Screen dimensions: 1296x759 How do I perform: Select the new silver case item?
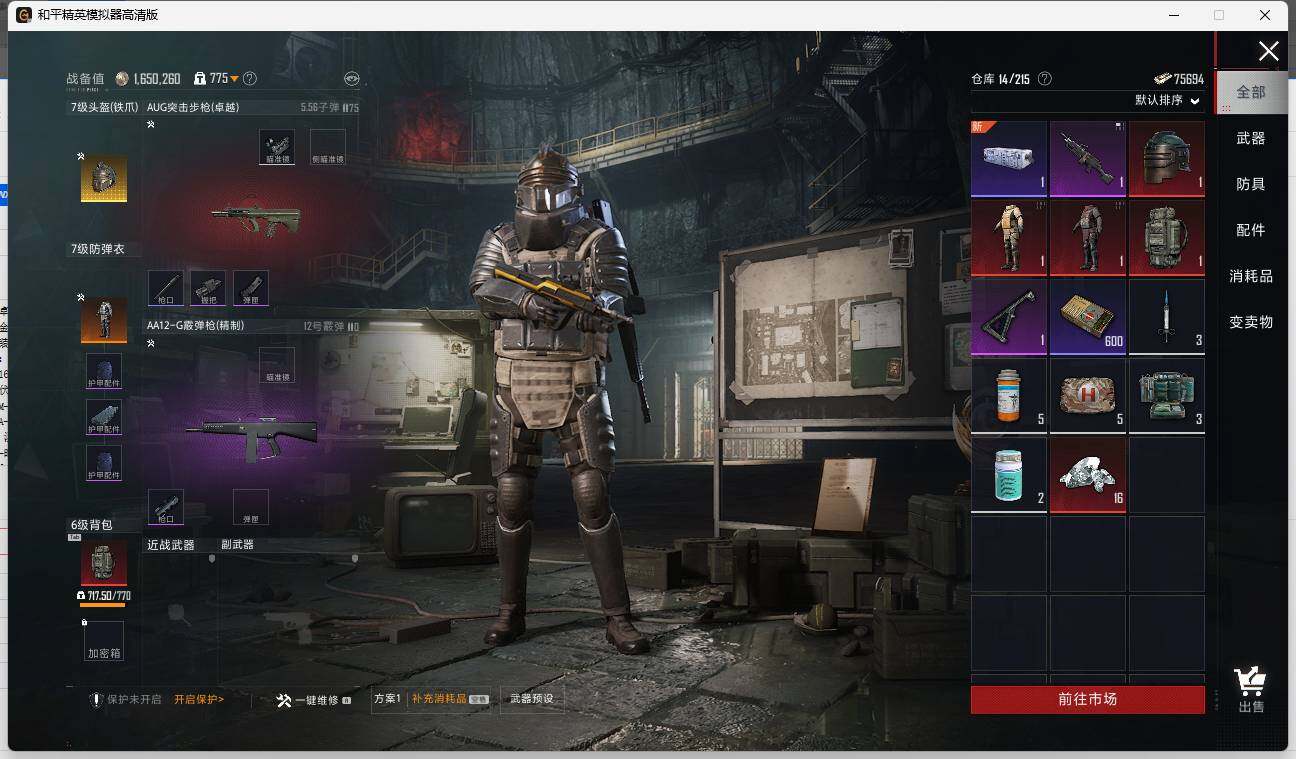click(1009, 158)
